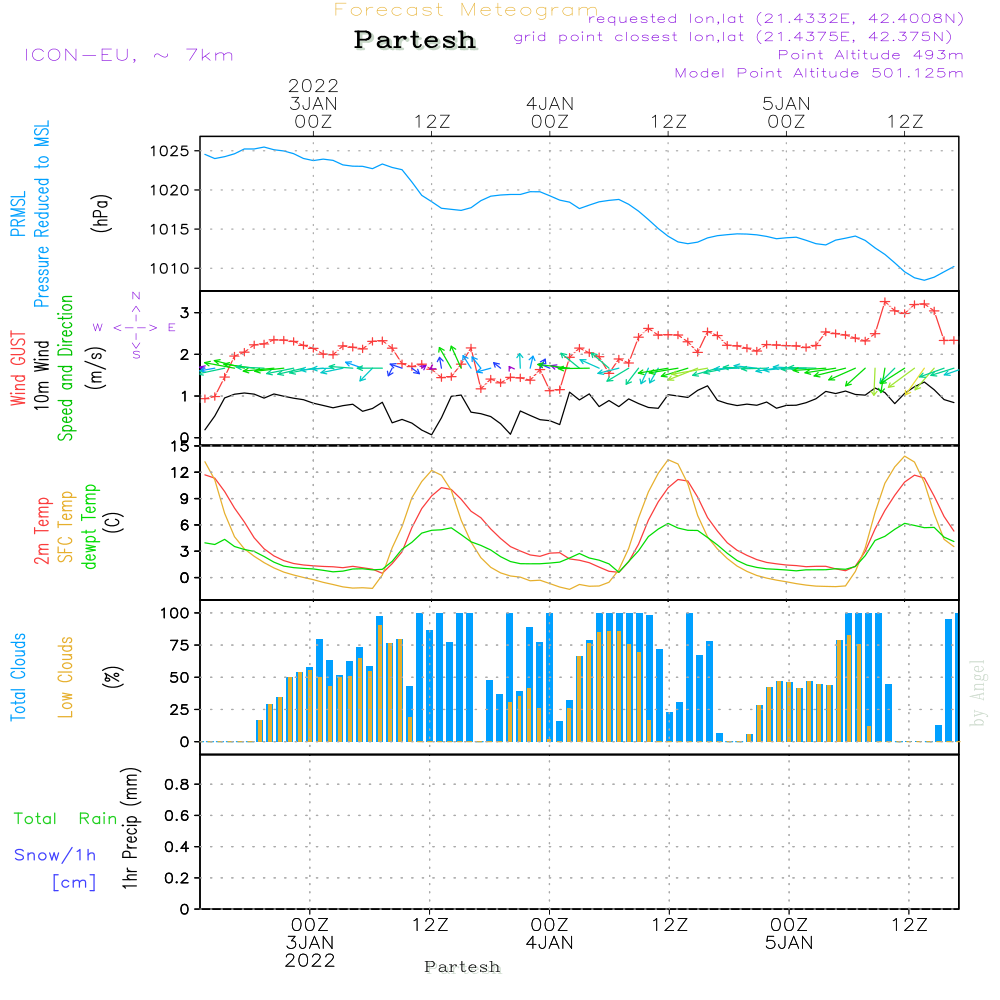
Task: Click the purple N-E-S-W compass rose
Action: click(x=136, y=327)
